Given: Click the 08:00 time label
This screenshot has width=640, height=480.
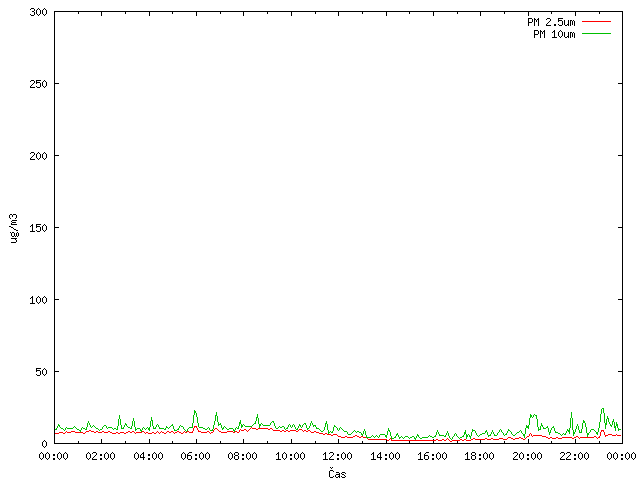Looking at the screenshot, I should (x=242, y=456).
